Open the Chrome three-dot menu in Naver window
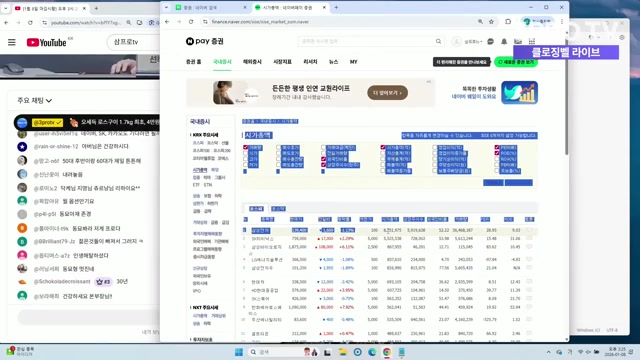Screen dimensions: 640x360 point(562,22)
